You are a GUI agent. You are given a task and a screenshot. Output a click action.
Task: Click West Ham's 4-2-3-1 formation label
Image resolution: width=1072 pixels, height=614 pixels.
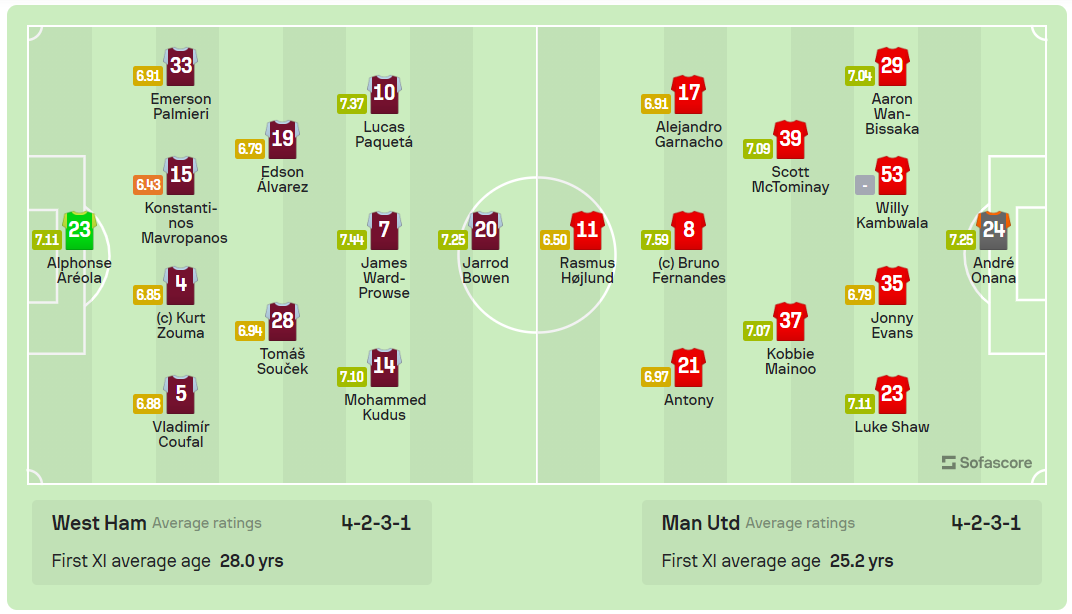(375, 523)
